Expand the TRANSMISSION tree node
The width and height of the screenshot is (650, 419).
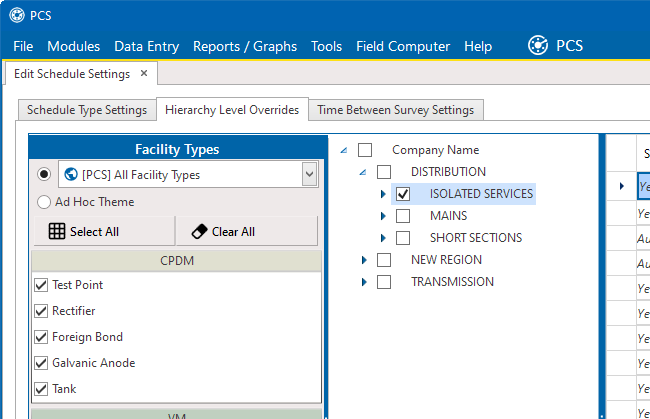coord(364,282)
